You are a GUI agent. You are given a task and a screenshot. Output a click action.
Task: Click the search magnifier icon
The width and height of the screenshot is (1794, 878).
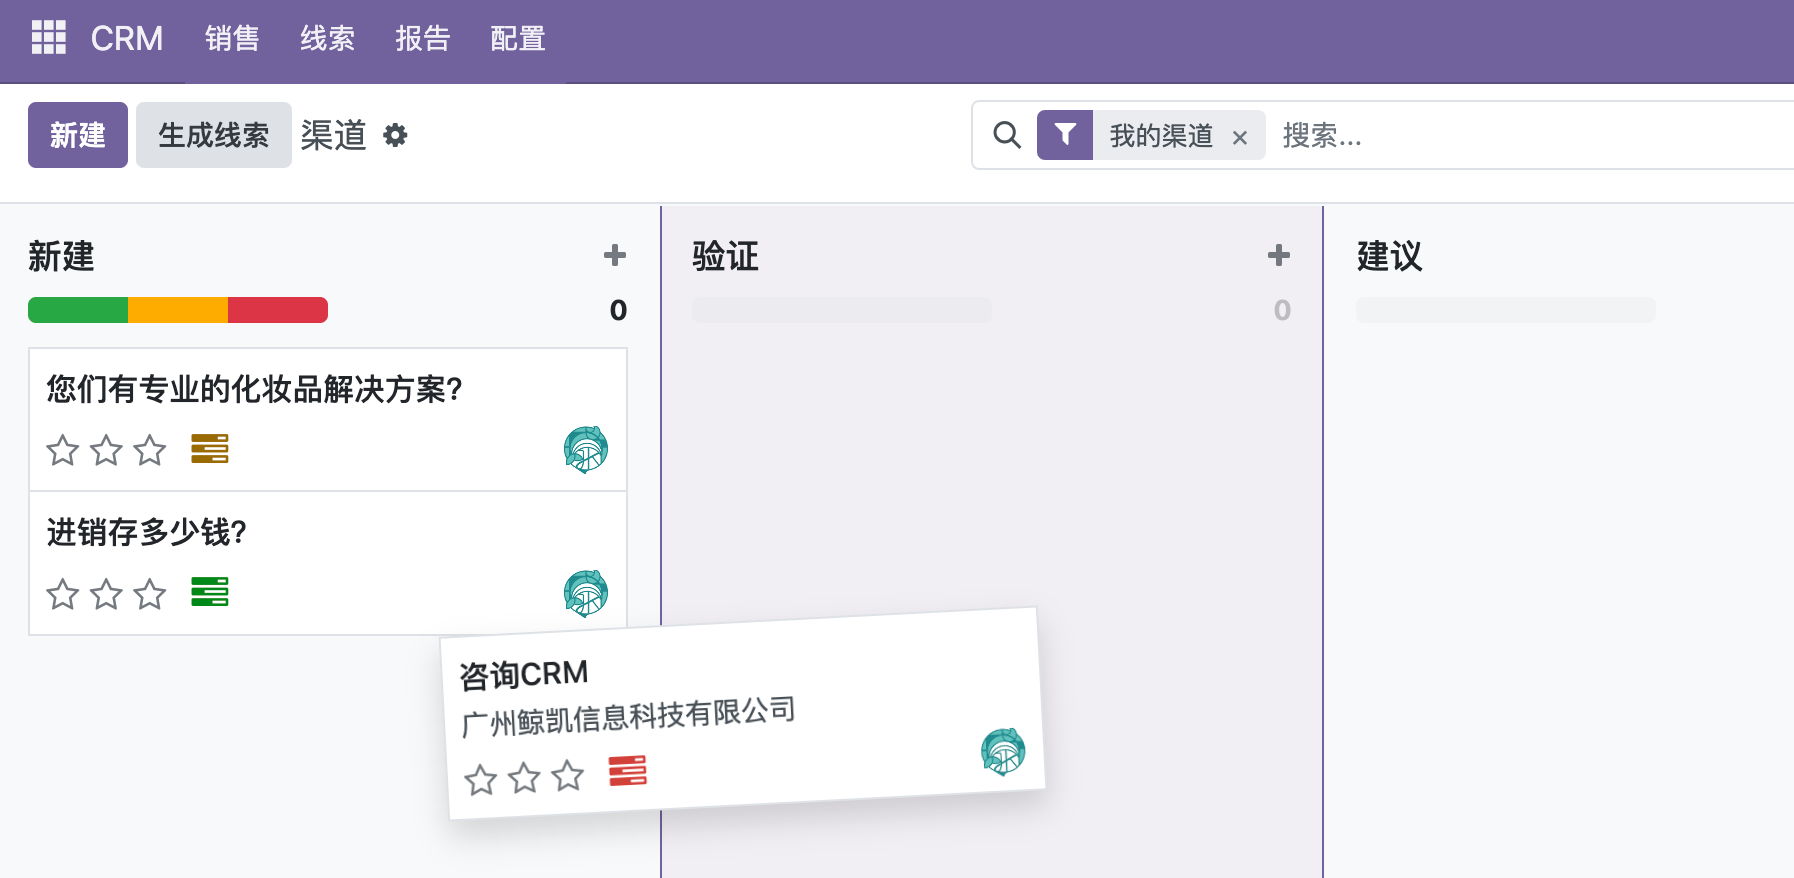point(1006,135)
